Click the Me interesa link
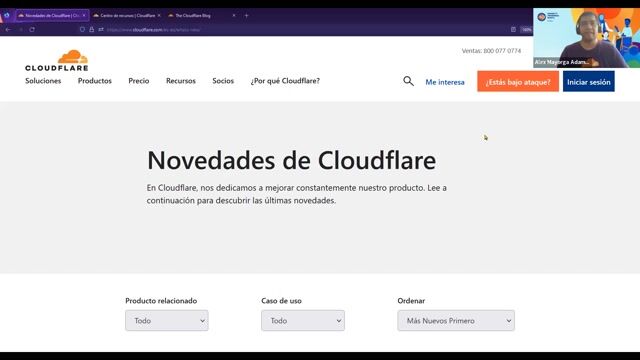Screen dimensions: 640x360 coord(445,82)
